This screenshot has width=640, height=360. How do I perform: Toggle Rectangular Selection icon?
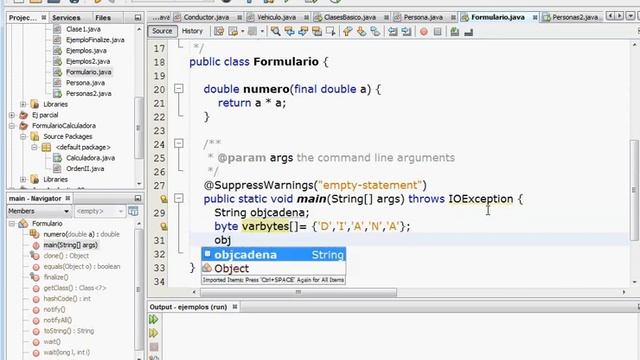[331, 31]
